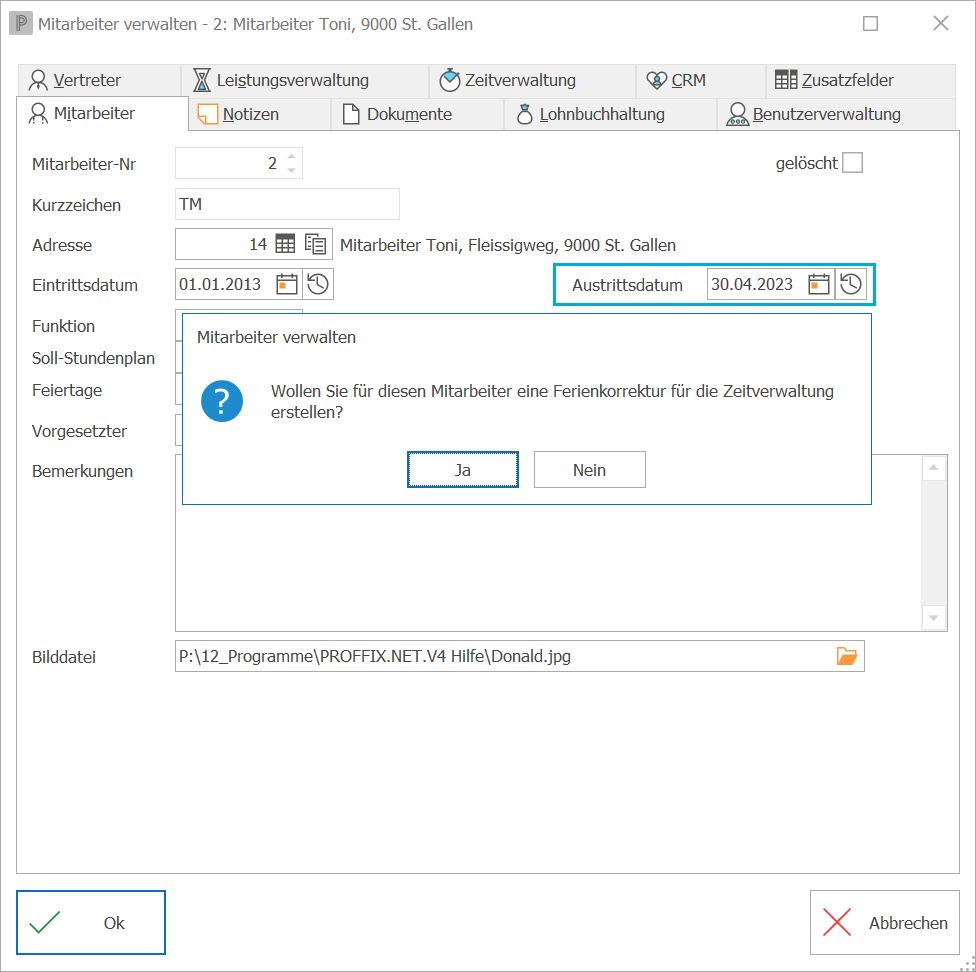
Task: Open the address details list icon
Action: (x=316, y=244)
